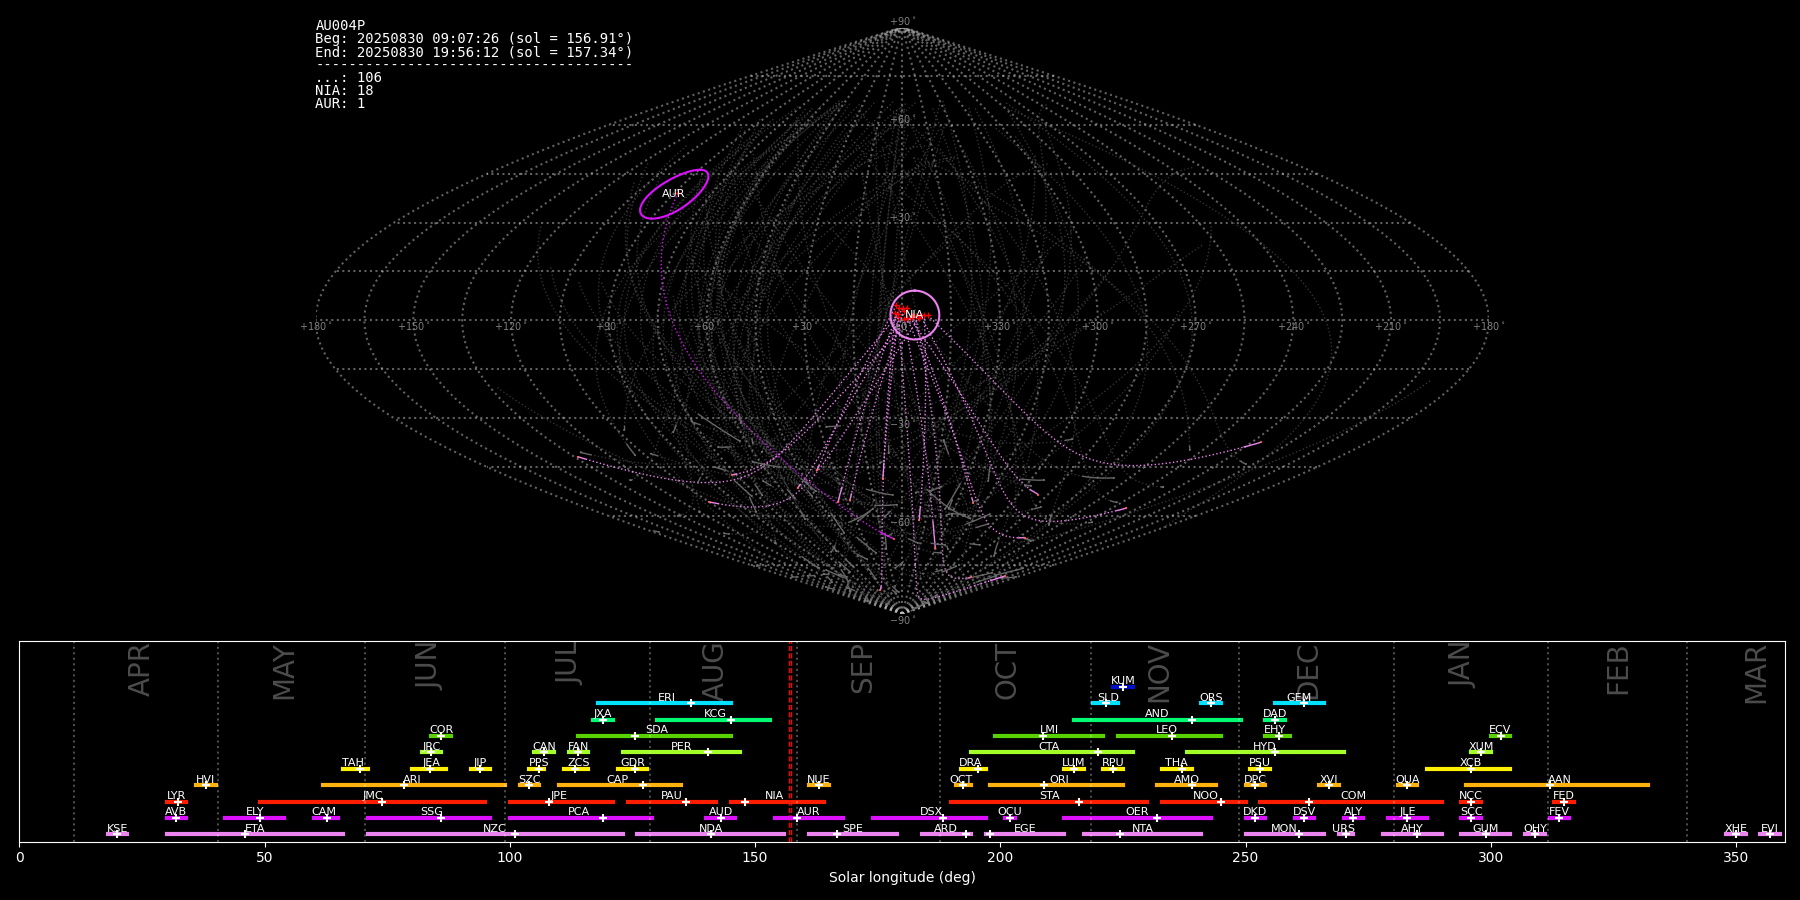Click the XHE shower label in the timeline
This screenshot has height=900, width=1800.
1736,829
